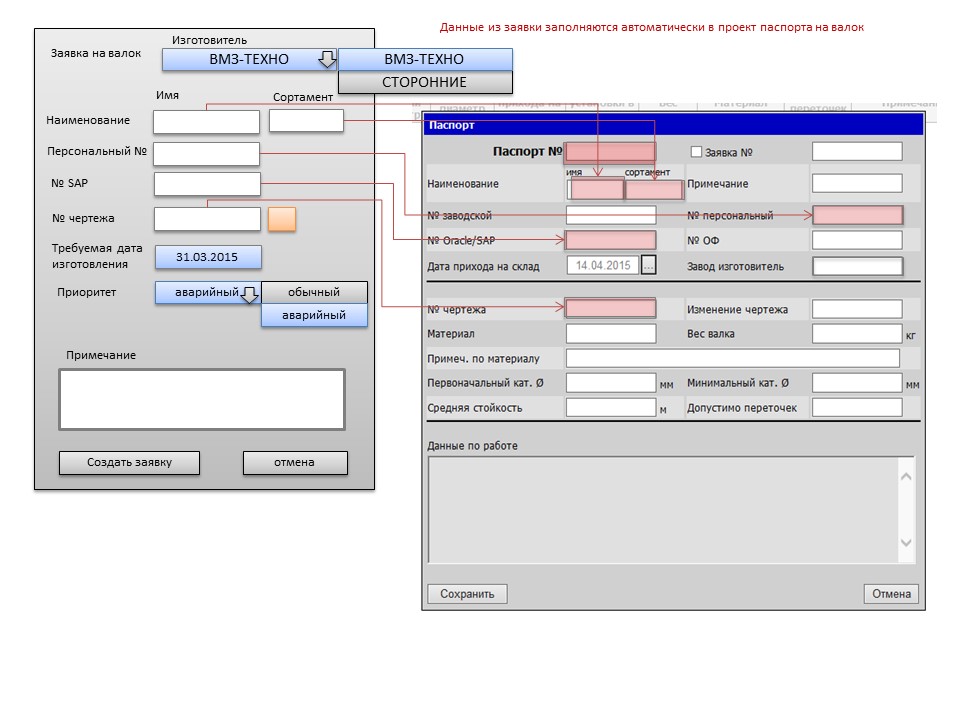
Task: Open the Изготовитель ВМЗ-ТЕХНО dropdown
Action: [x=249, y=59]
